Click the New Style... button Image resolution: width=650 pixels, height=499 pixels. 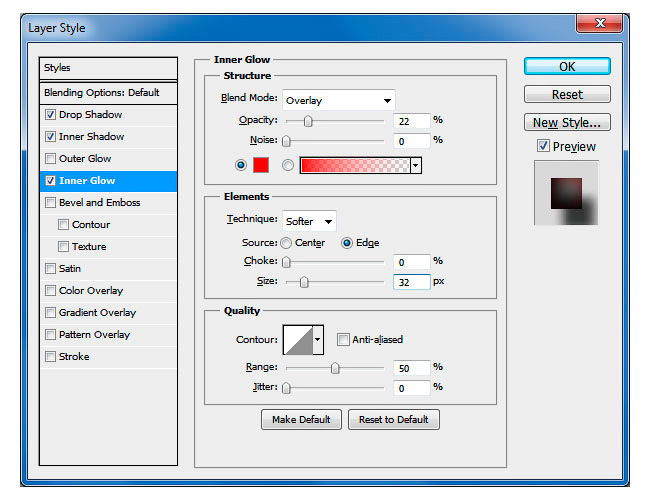(x=567, y=123)
